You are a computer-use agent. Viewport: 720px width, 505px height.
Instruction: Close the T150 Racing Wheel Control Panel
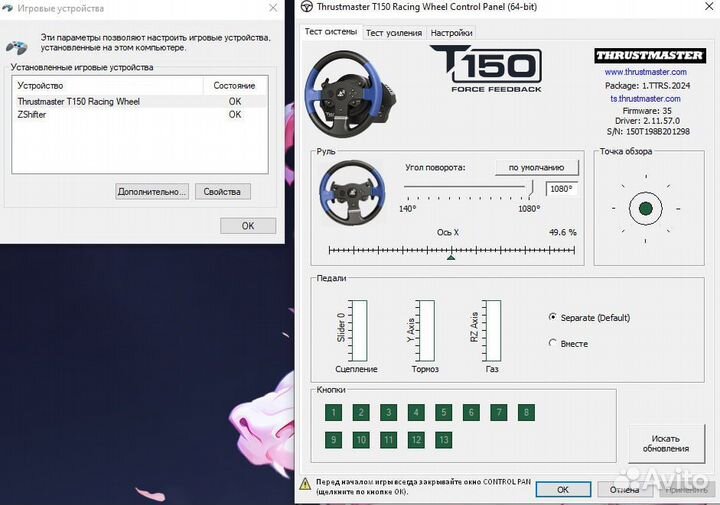coord(709,6)
